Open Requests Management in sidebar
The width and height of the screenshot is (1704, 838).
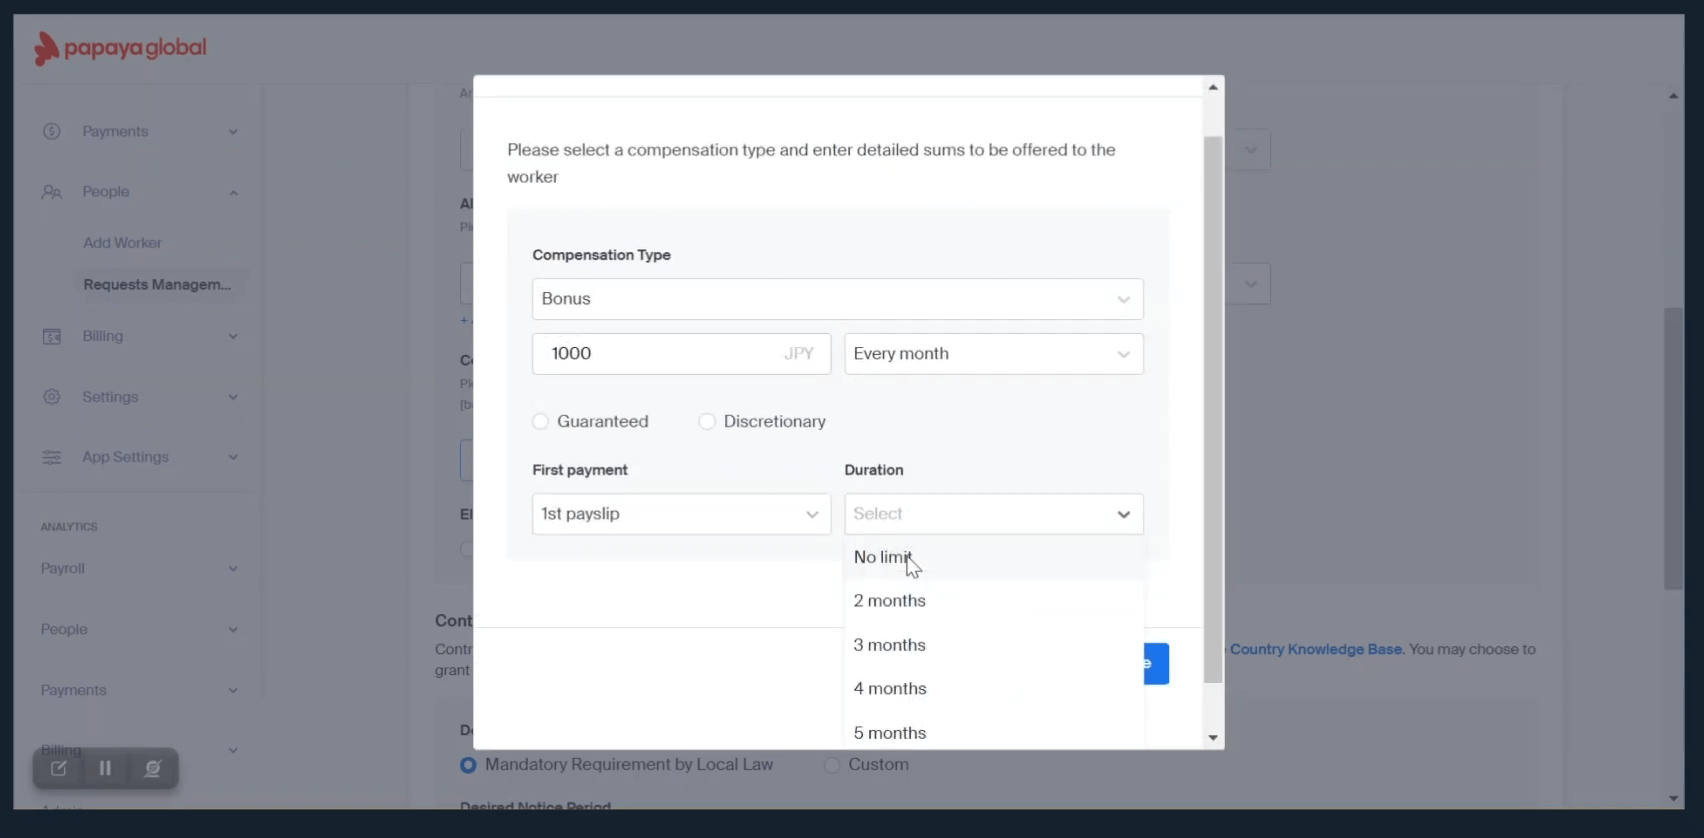pos(157,285)
